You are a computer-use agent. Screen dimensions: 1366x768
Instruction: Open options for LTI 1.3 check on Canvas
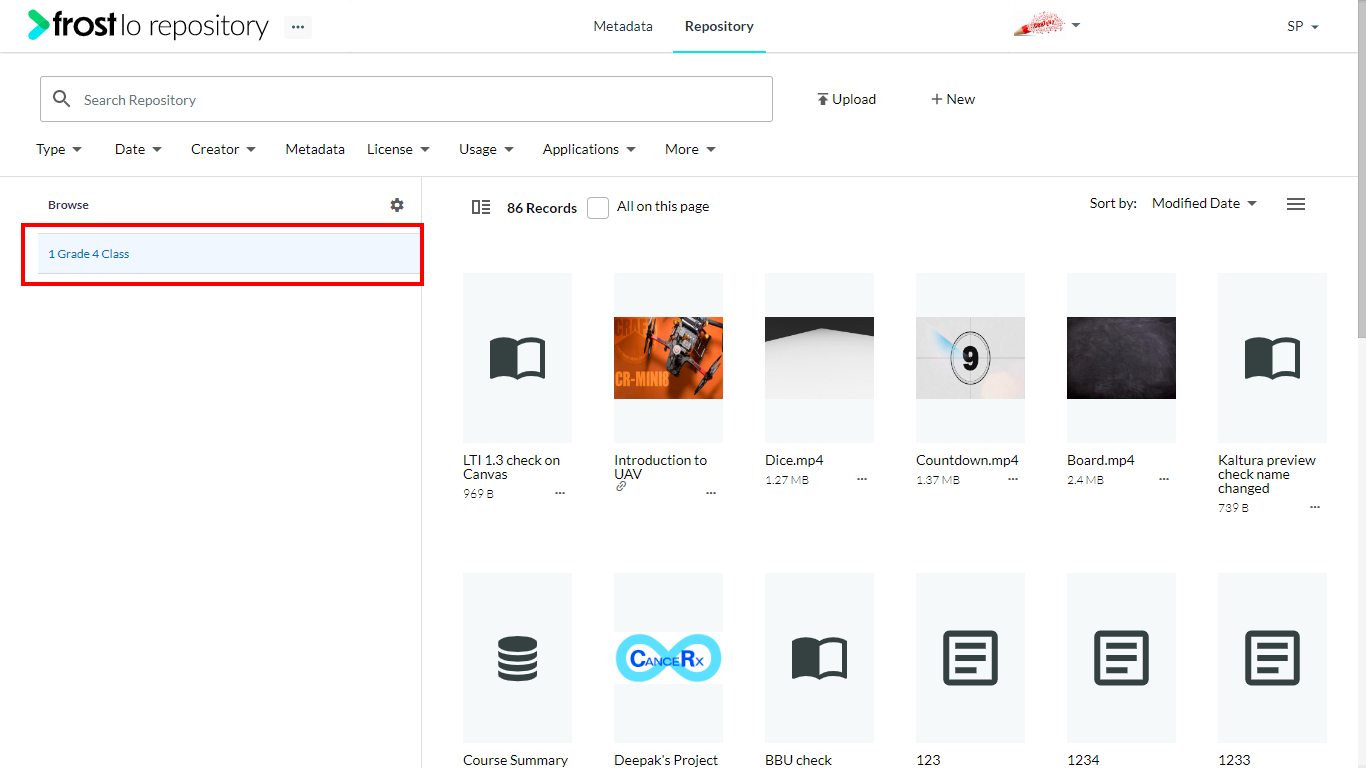coord(560,494)
